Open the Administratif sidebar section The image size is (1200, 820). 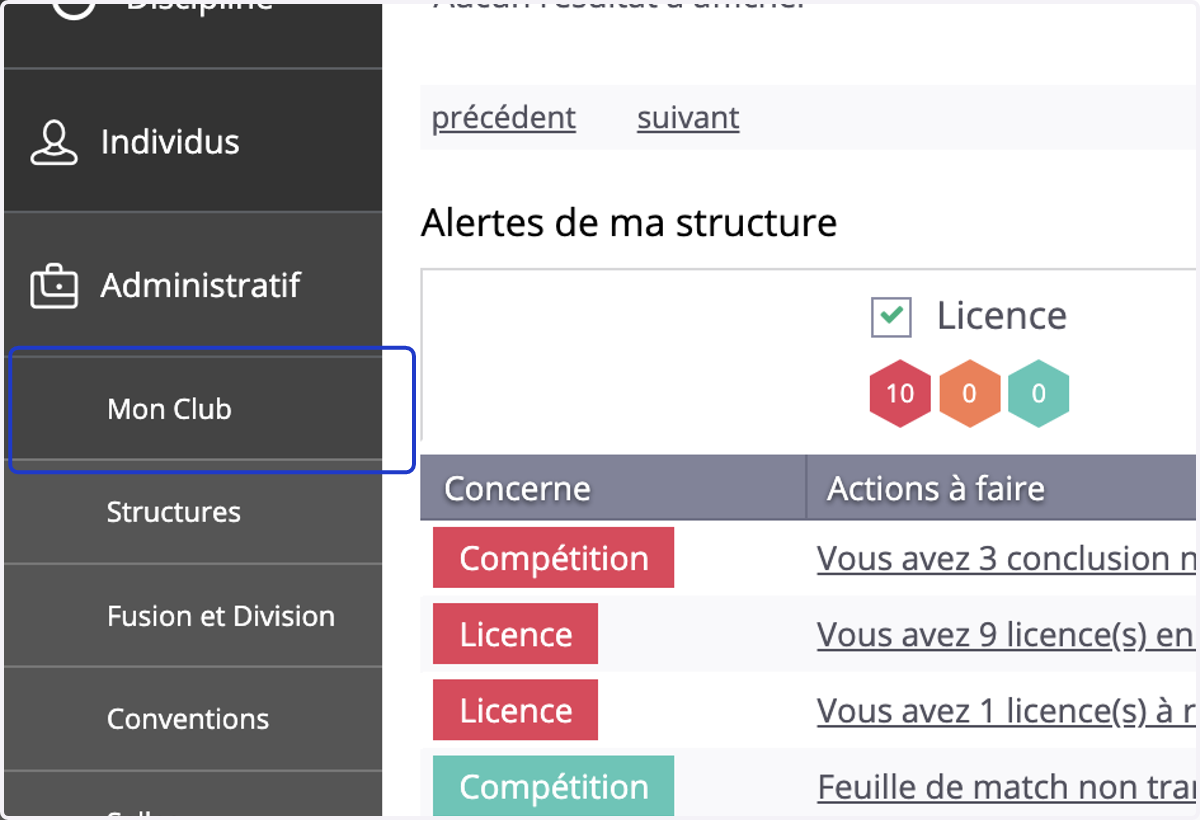tap(193, 284)
